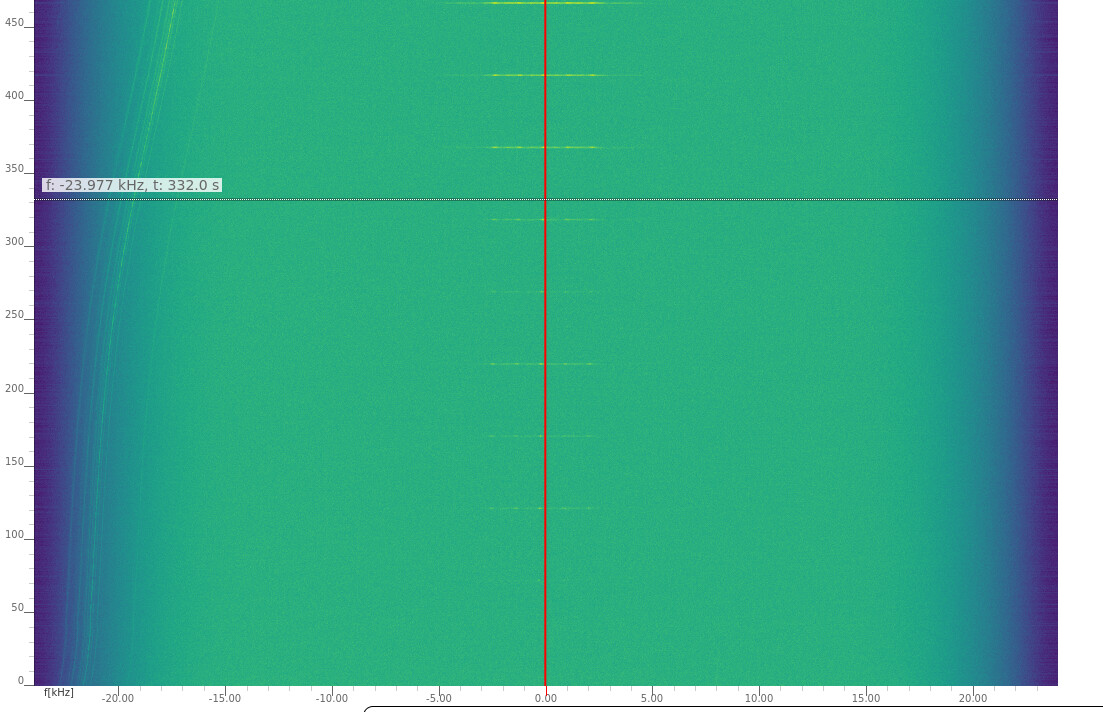Click the red center frequency line
Viewport: 1103px width, 712px height.
coord(545,400)
